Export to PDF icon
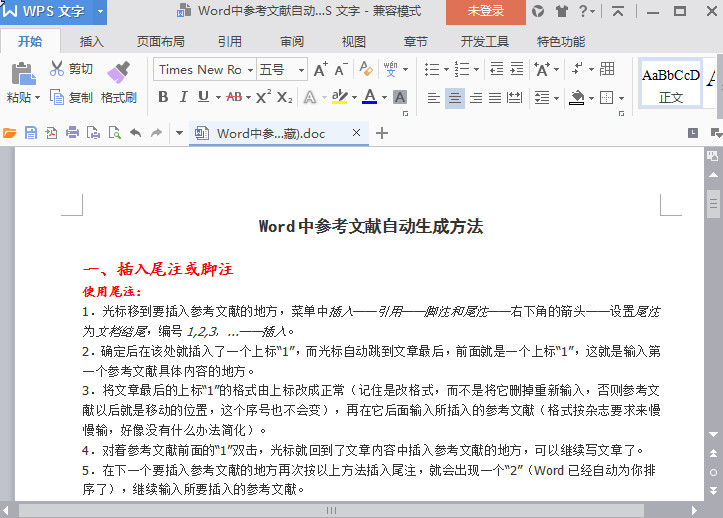 pos(51,133)
